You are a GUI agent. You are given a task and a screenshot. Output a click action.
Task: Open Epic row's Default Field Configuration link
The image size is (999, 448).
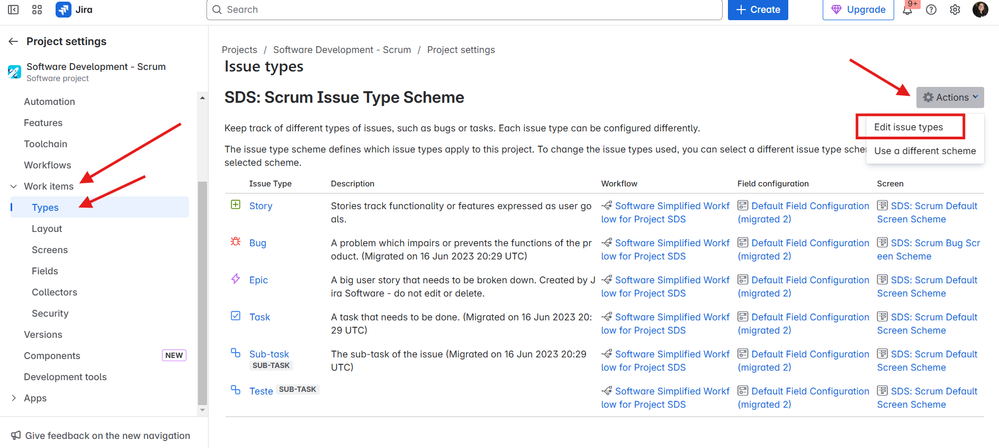point(803,287)
